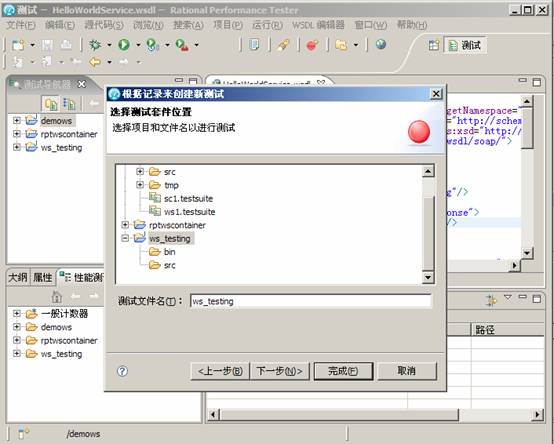Click the 完成(F) button
Viewport: 554px width, 444px height.
(x=343, y=371)
